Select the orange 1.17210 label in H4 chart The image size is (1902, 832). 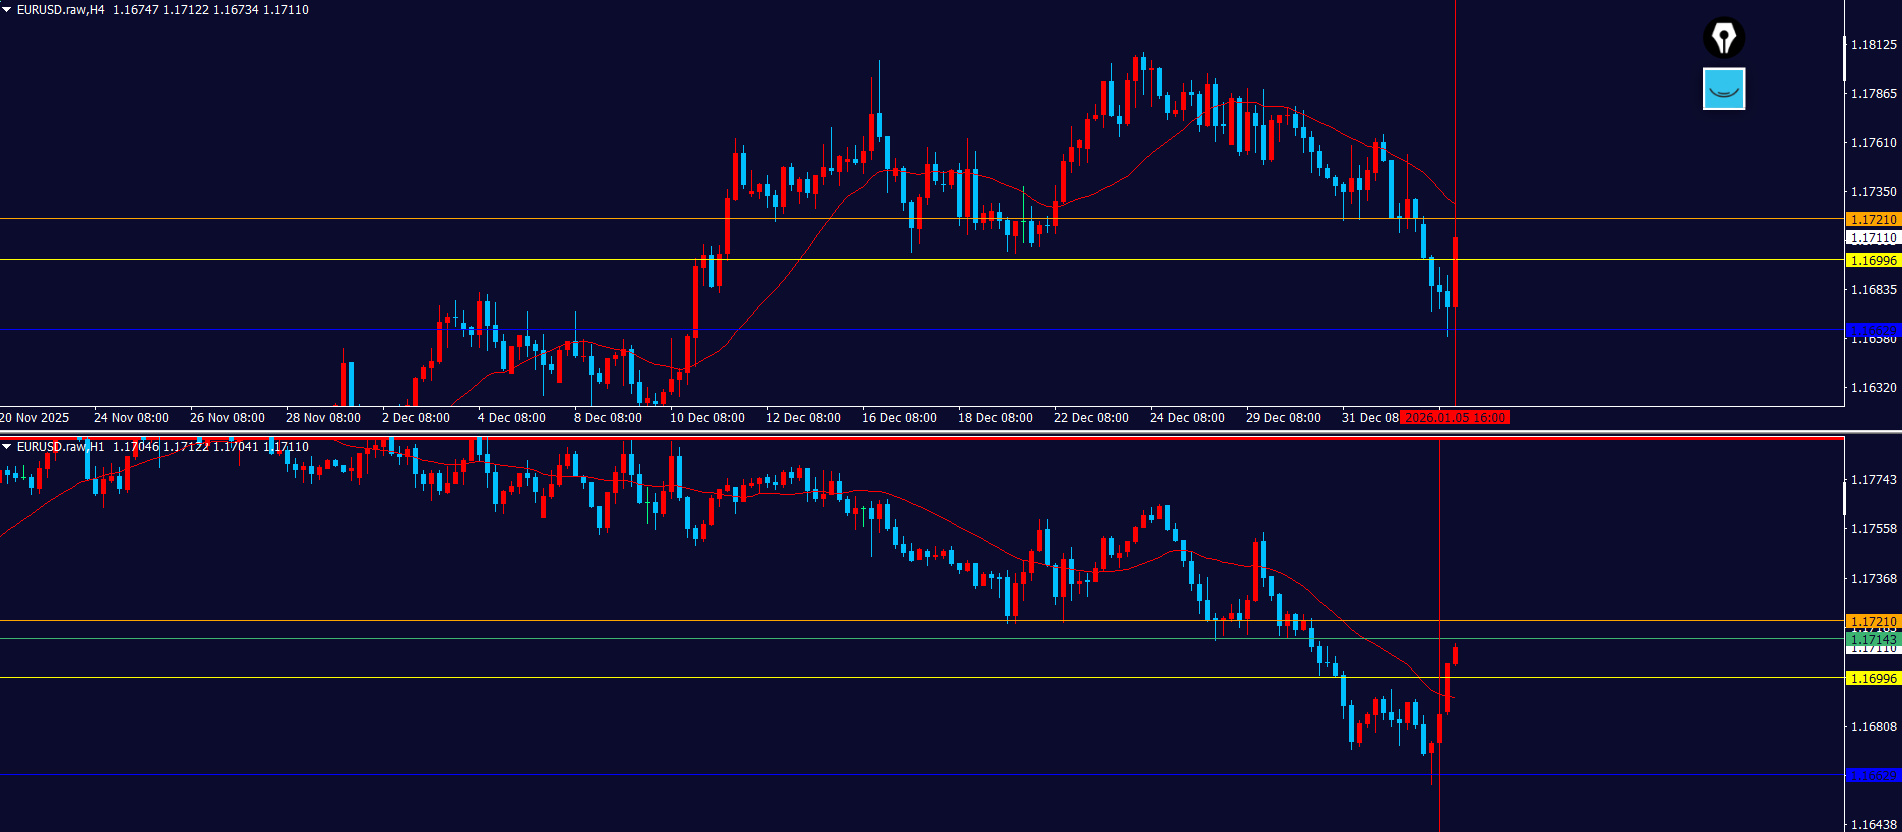pos(1872,219)
